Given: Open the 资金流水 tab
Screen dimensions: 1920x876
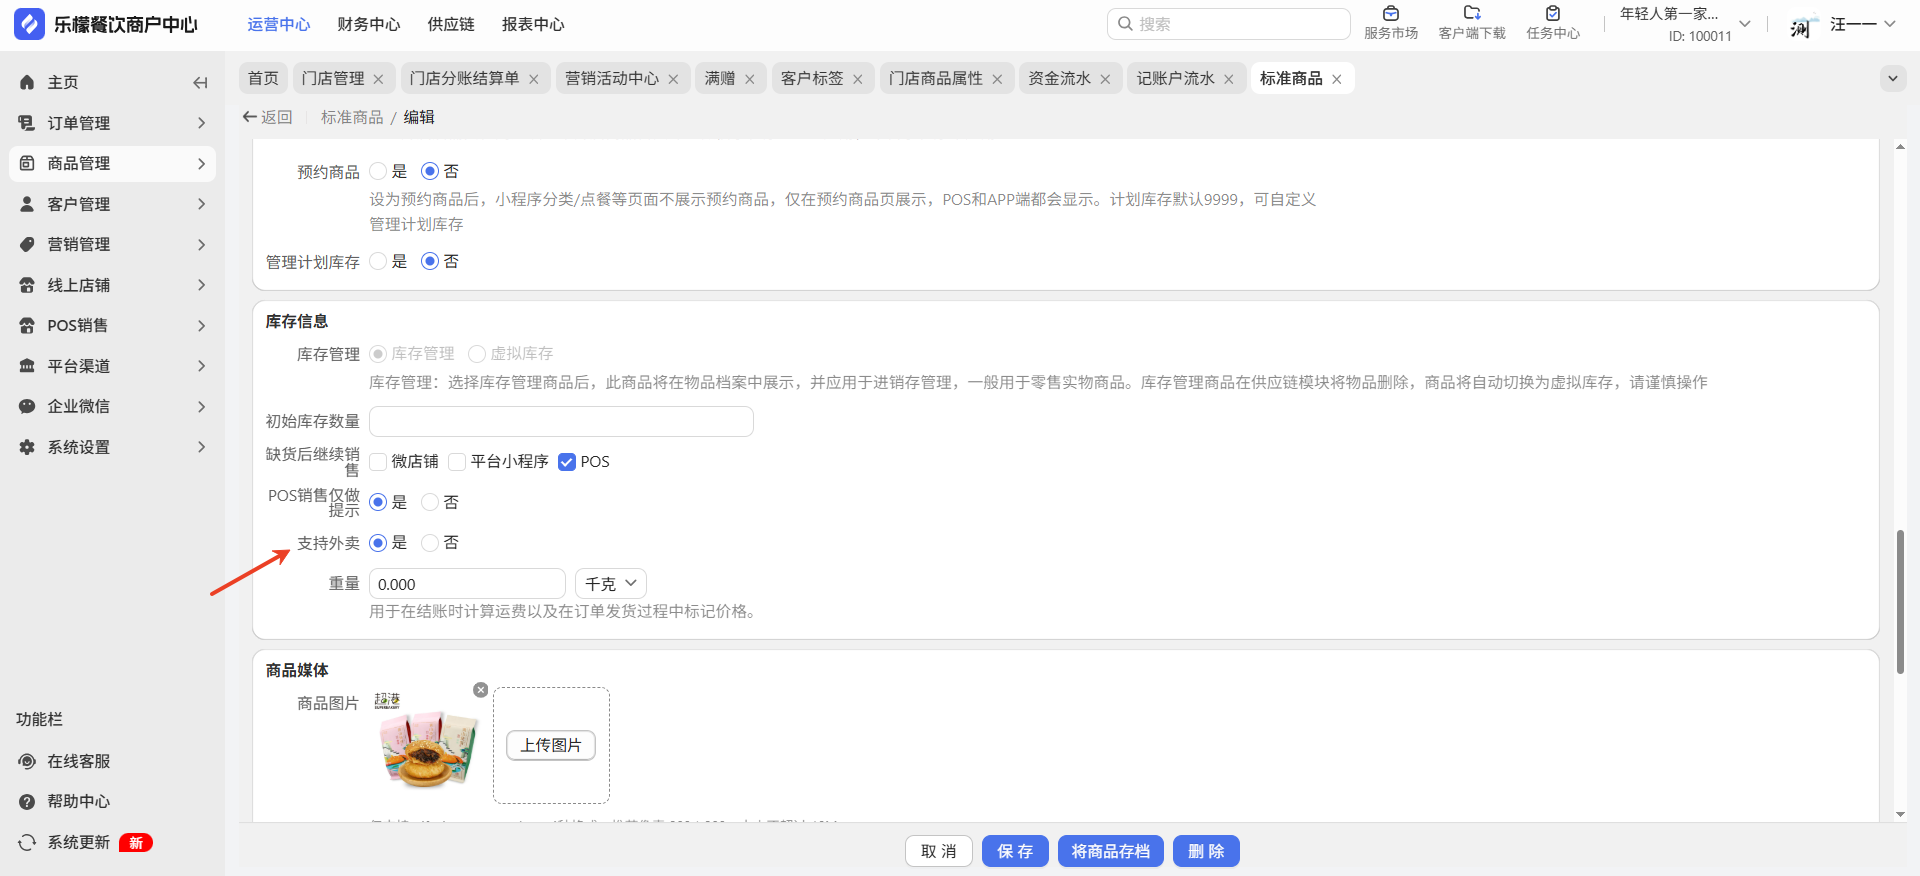Looking at the screenshot, I should tap(1059, 78).
